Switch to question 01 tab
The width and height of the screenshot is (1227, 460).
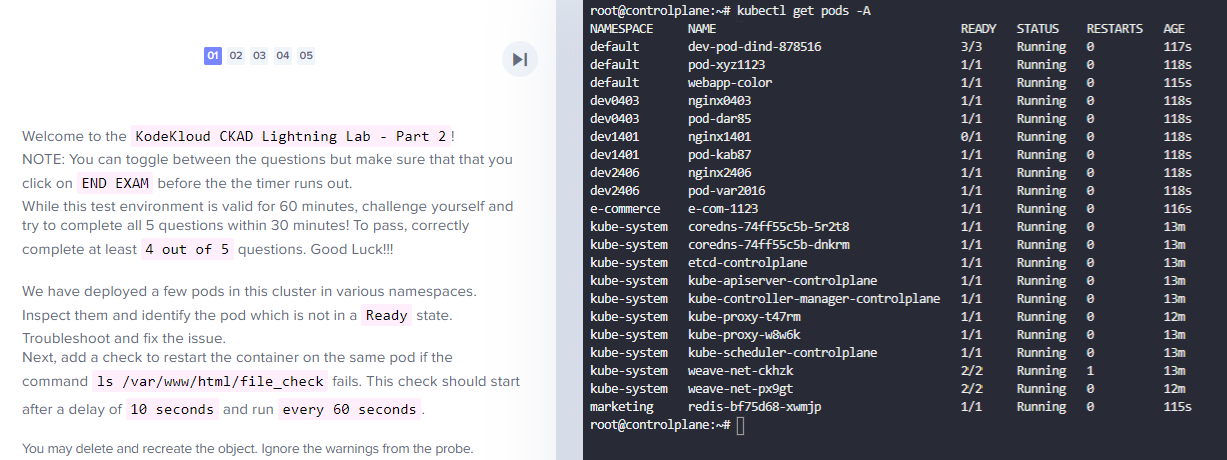(x=212, y=56)
